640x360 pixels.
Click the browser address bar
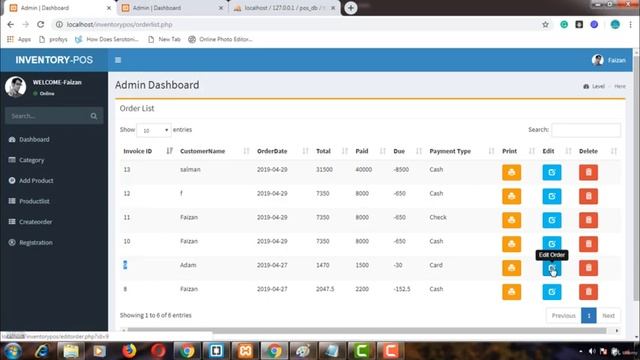298,24
